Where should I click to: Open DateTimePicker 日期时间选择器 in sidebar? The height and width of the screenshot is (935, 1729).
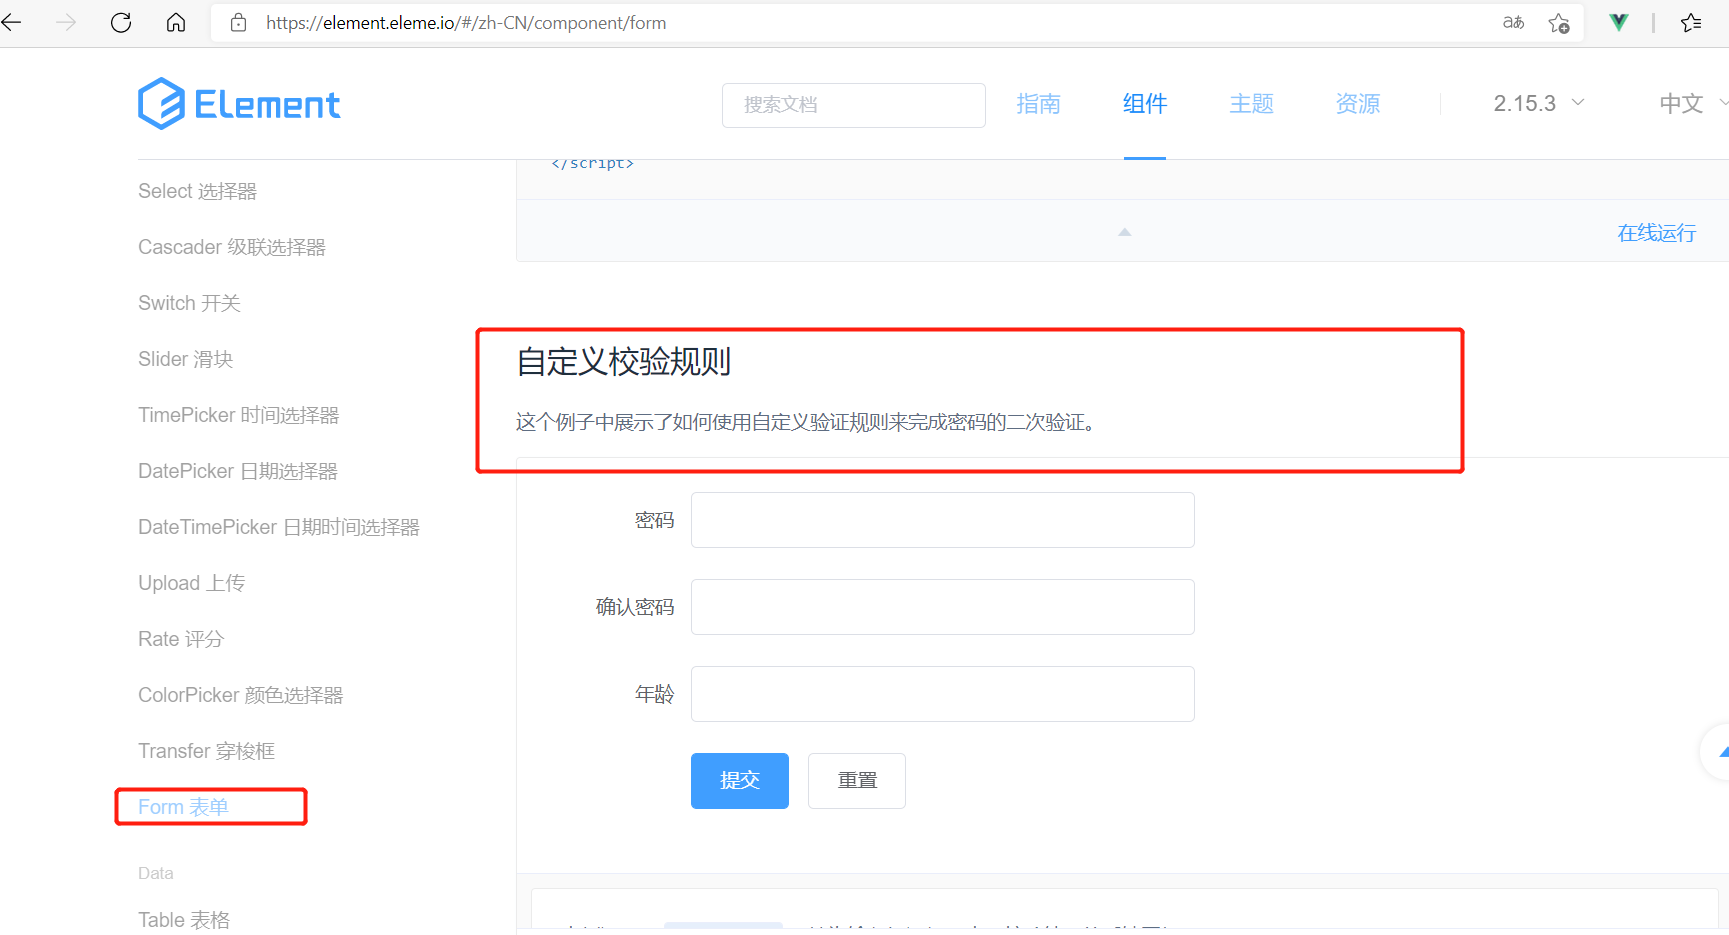pos(279,527)
